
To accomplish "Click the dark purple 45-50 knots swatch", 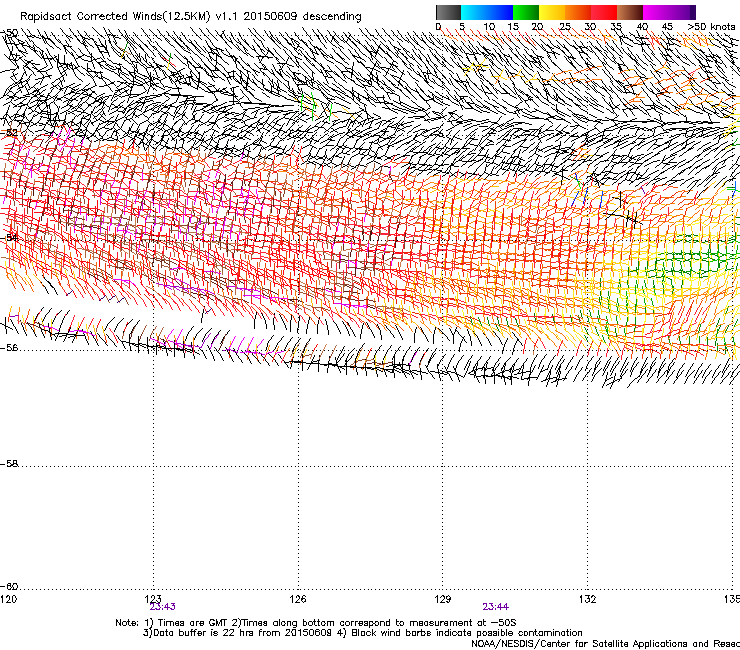I will (682, 12).
